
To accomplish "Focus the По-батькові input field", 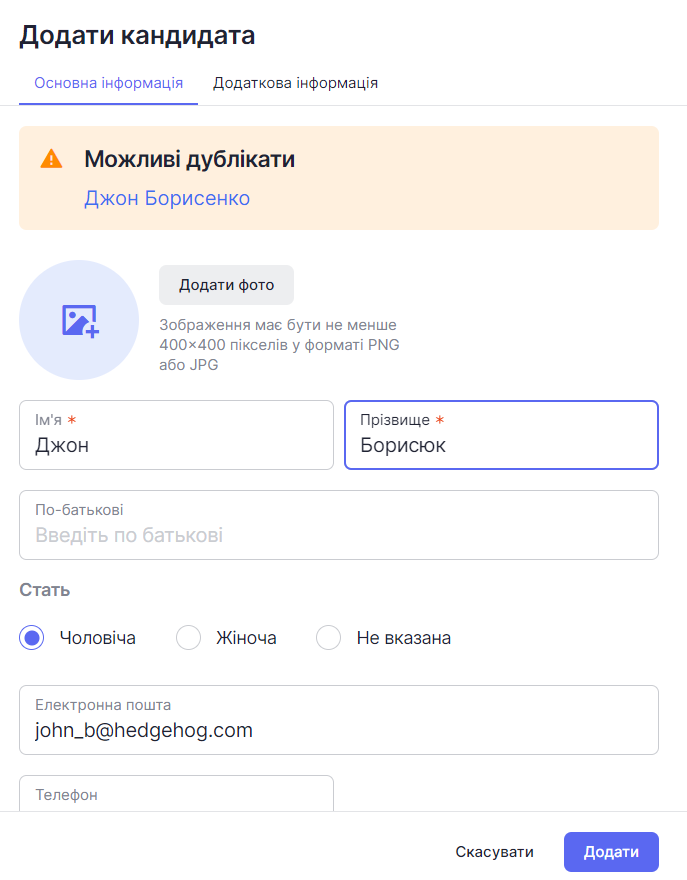I will [x=339, y=525].
